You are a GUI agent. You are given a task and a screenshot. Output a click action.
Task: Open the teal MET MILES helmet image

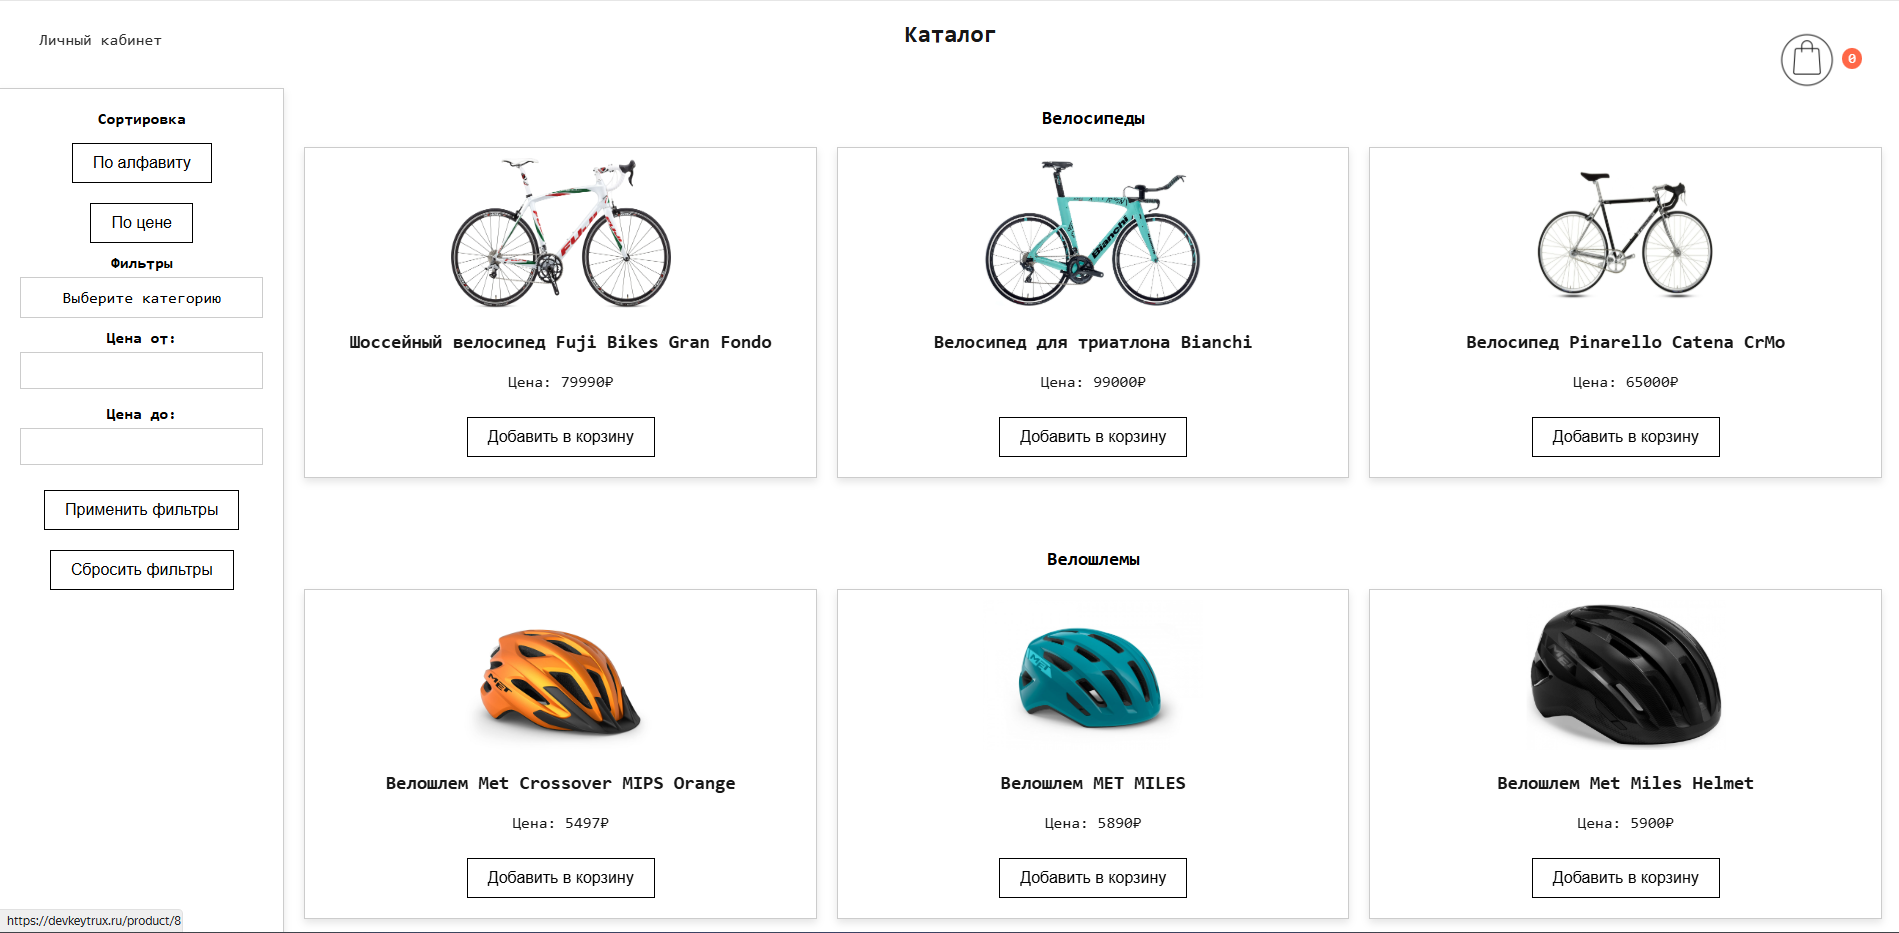click(x=1092, y=680)
